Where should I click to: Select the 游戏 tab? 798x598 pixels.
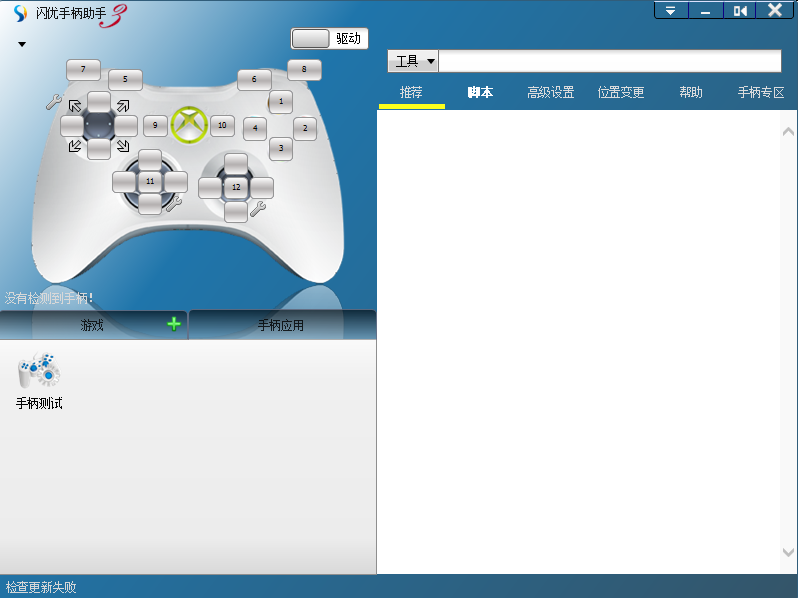(x=92, y=325)
